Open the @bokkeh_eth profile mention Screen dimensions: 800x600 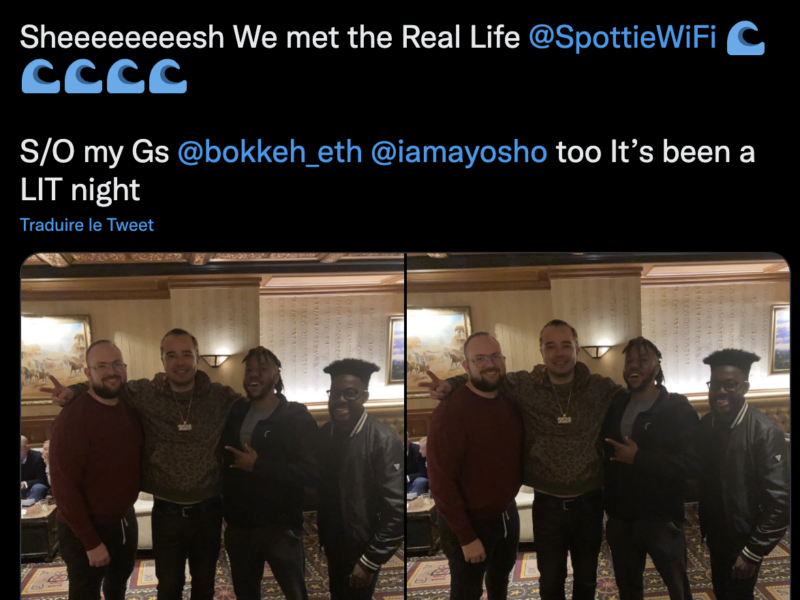270,152
